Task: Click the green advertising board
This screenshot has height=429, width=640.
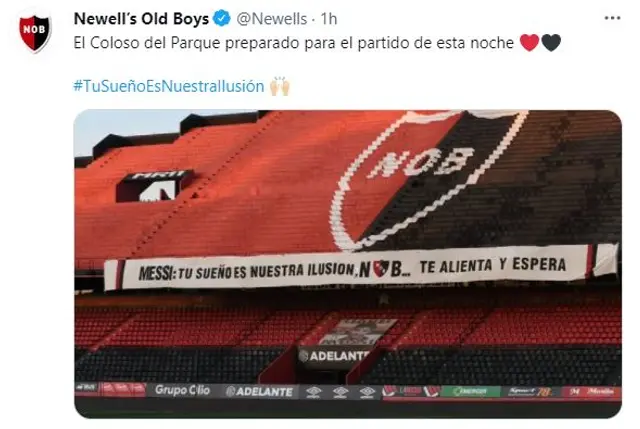Action: point(470,392)
